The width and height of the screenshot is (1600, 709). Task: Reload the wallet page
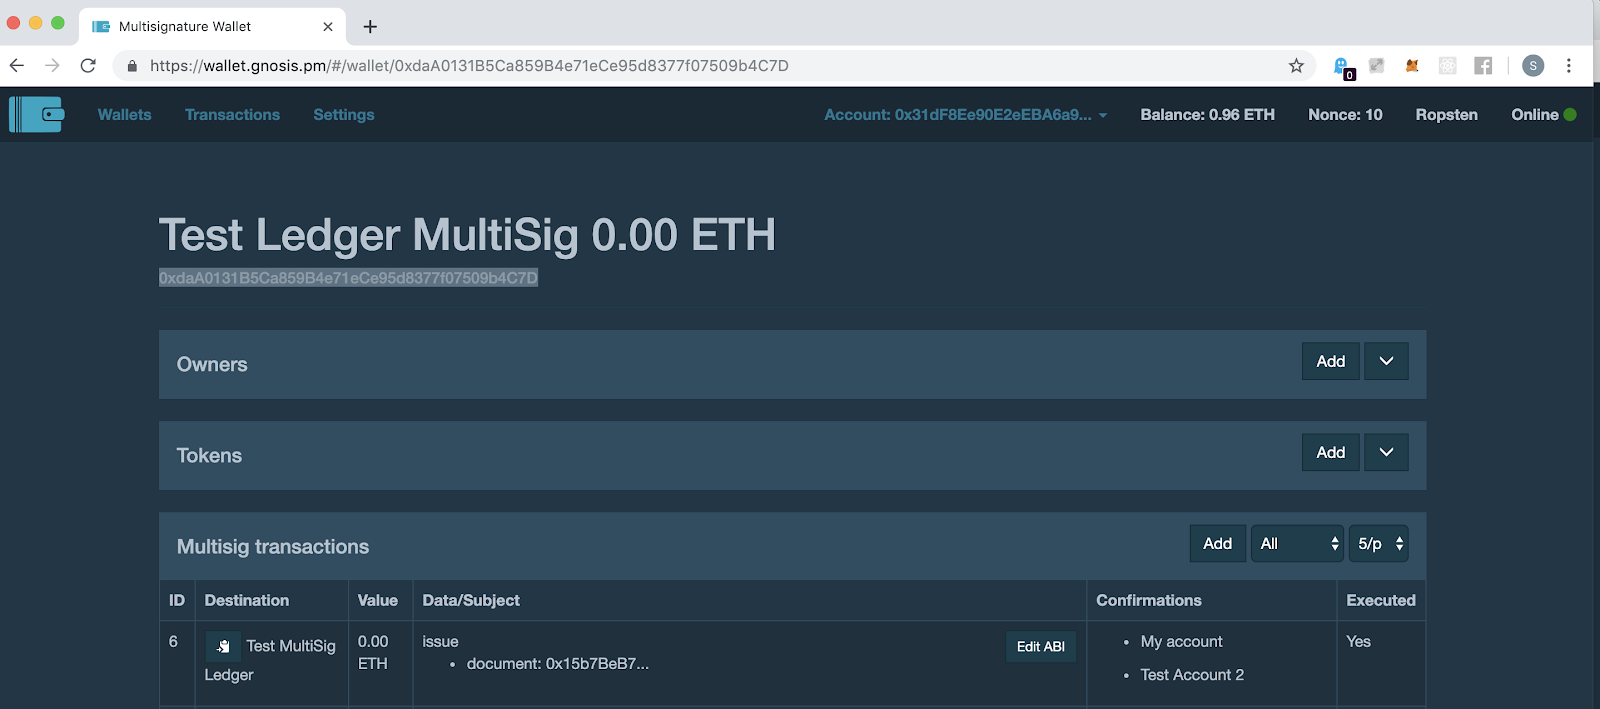tap(88, 66)
